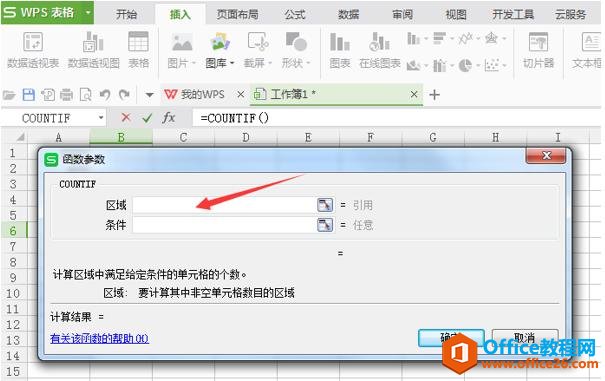Open the pie chart type dropdown arrow

click(x=478, y=65)
